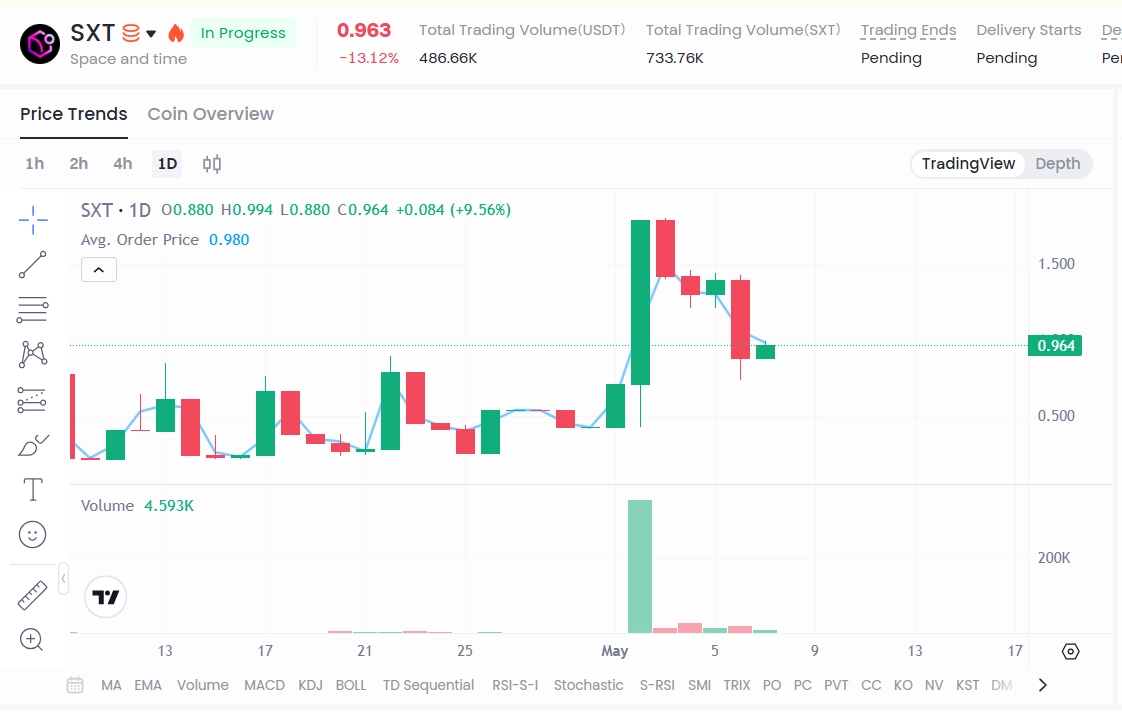
Task: Open the XABCD pattern tool
Action: pyautogui.click(x=33, y=355)
